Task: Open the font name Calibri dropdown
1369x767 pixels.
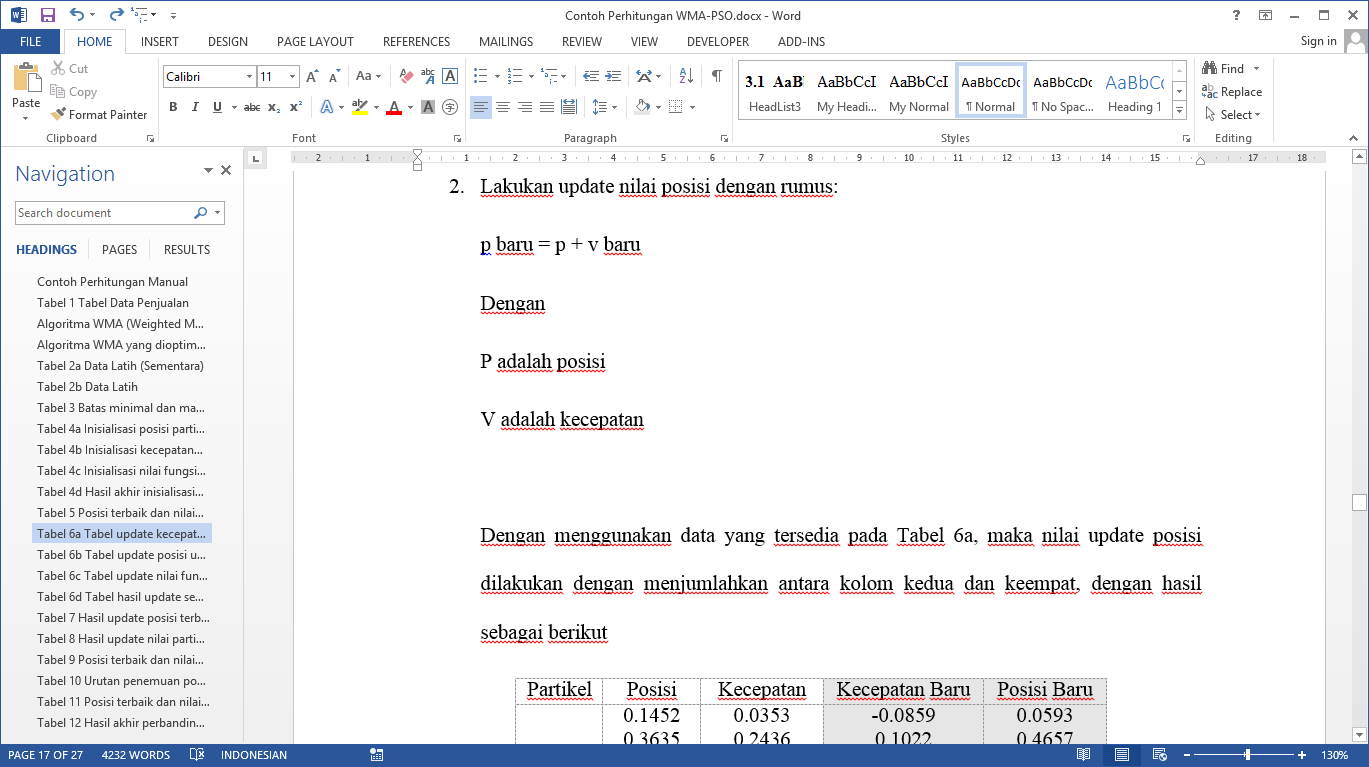Action: click(249, 77)
